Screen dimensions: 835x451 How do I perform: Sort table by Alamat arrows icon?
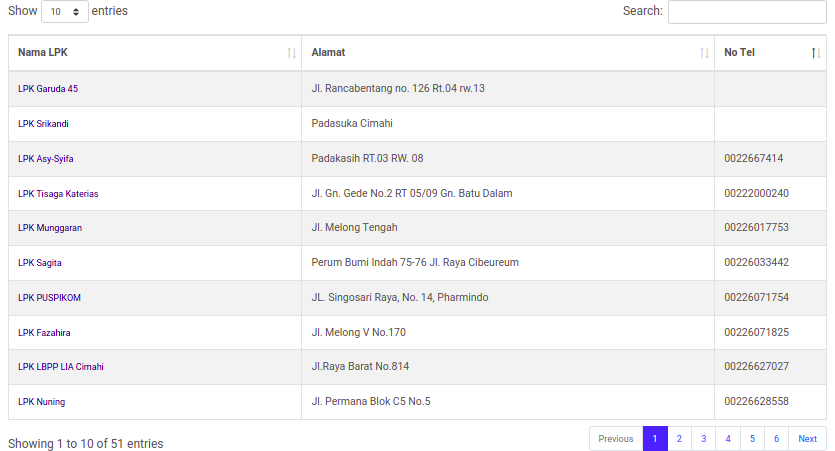704,53
